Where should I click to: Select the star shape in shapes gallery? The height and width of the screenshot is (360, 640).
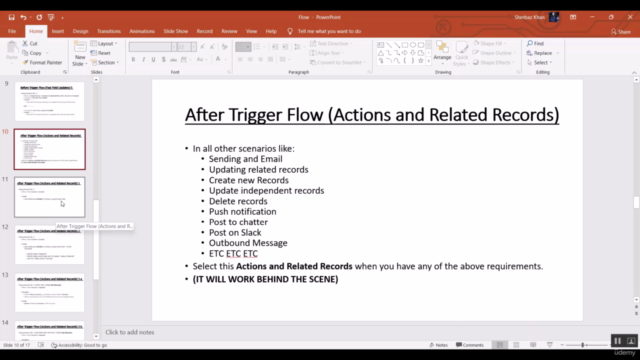[420, 61]
